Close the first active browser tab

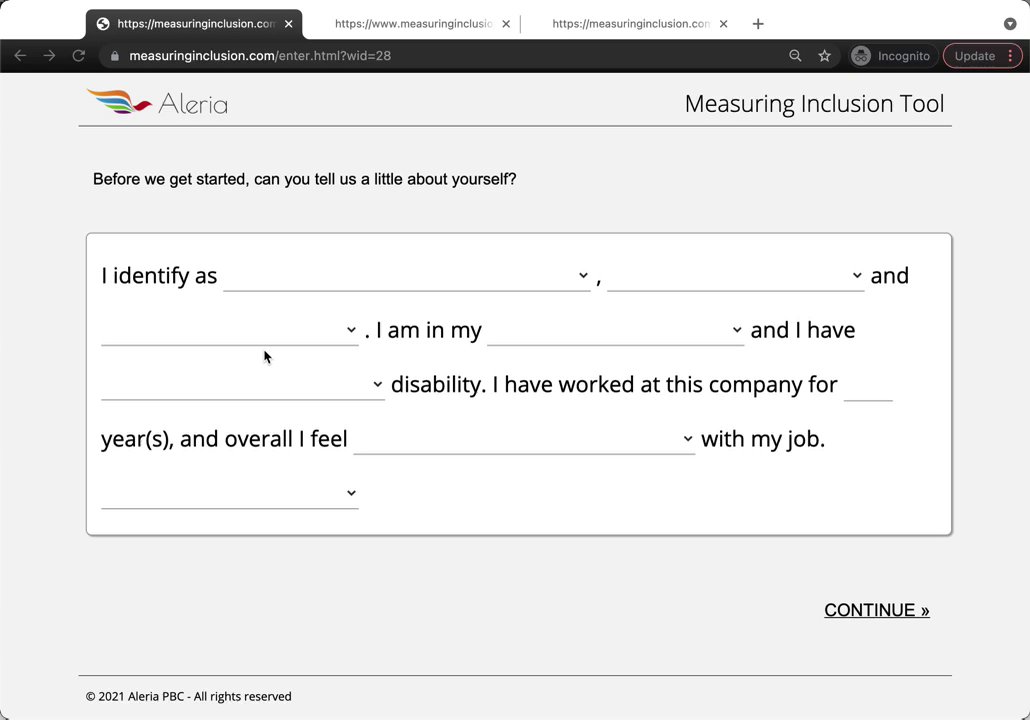click(288, 23)
